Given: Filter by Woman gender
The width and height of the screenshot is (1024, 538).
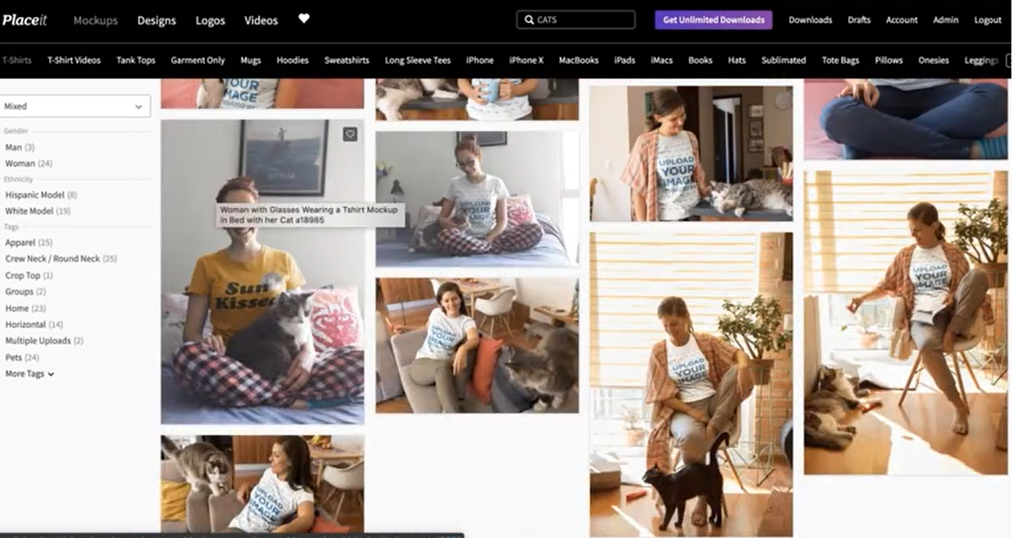Looking at the screenshot, I should tap(20, 163).
